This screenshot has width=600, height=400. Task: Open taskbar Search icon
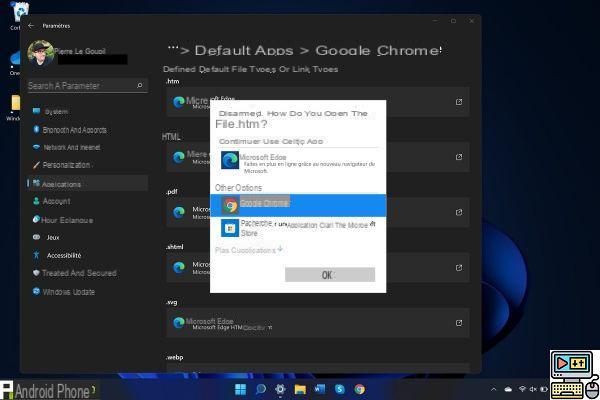pyautogui.click(x=261, y=390)
